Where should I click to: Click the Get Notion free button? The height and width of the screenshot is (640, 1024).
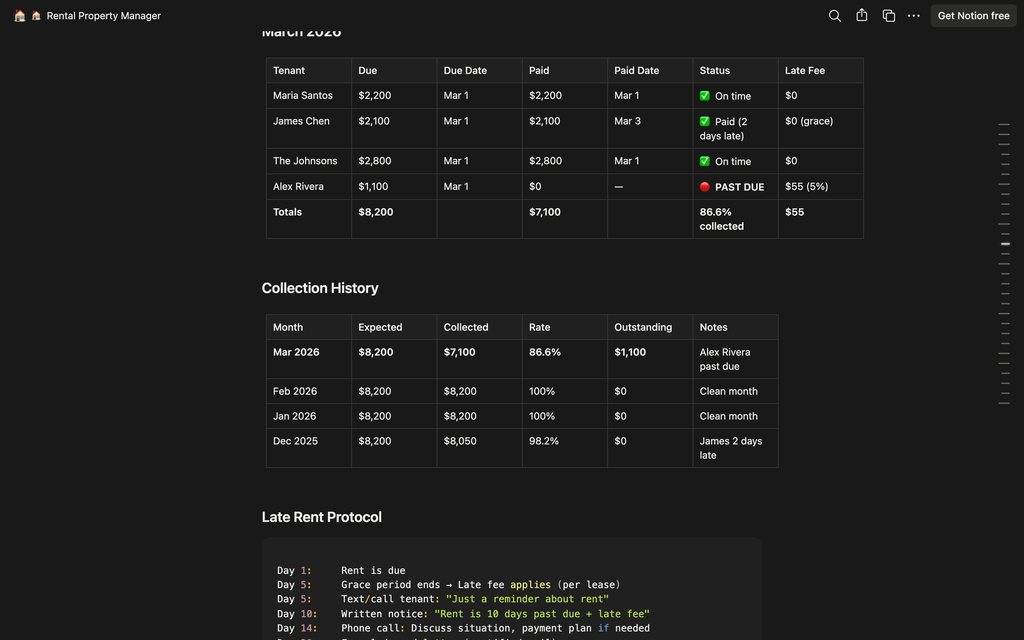(973, 16)
